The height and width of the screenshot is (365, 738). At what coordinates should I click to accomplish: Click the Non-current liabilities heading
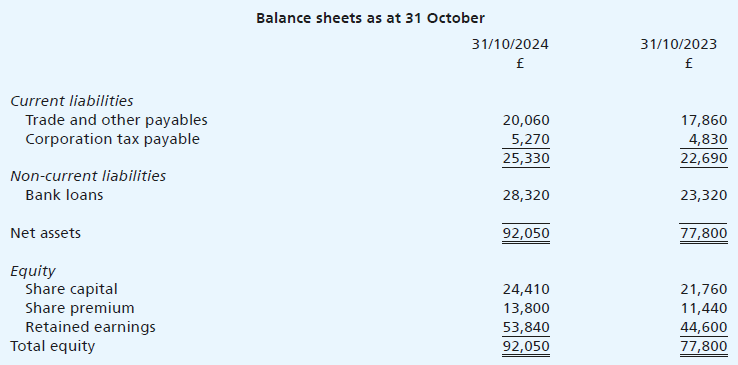tap(88, 176)
